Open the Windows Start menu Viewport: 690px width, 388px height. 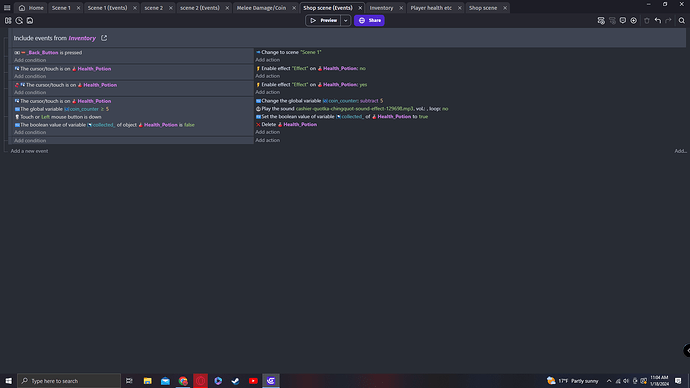pyautogui.click(x=8, y=381)
